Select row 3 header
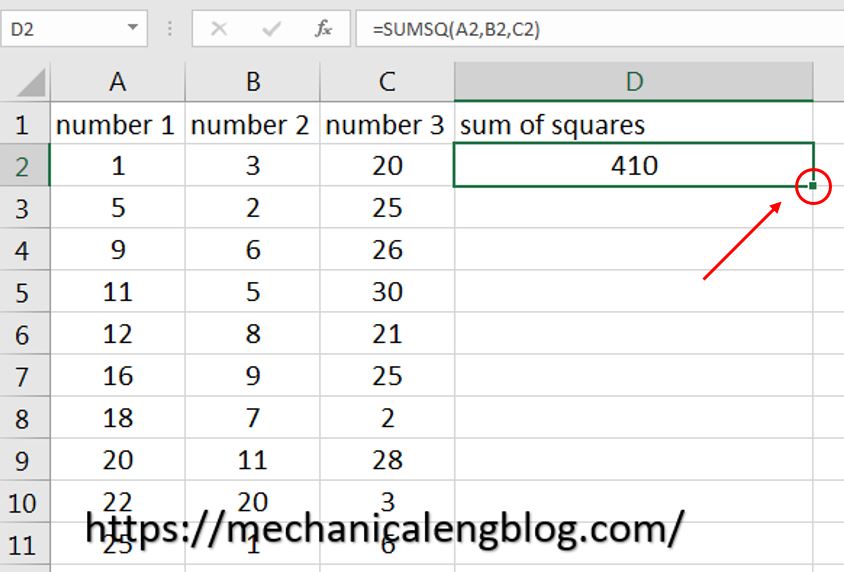 tap(24, 208)
